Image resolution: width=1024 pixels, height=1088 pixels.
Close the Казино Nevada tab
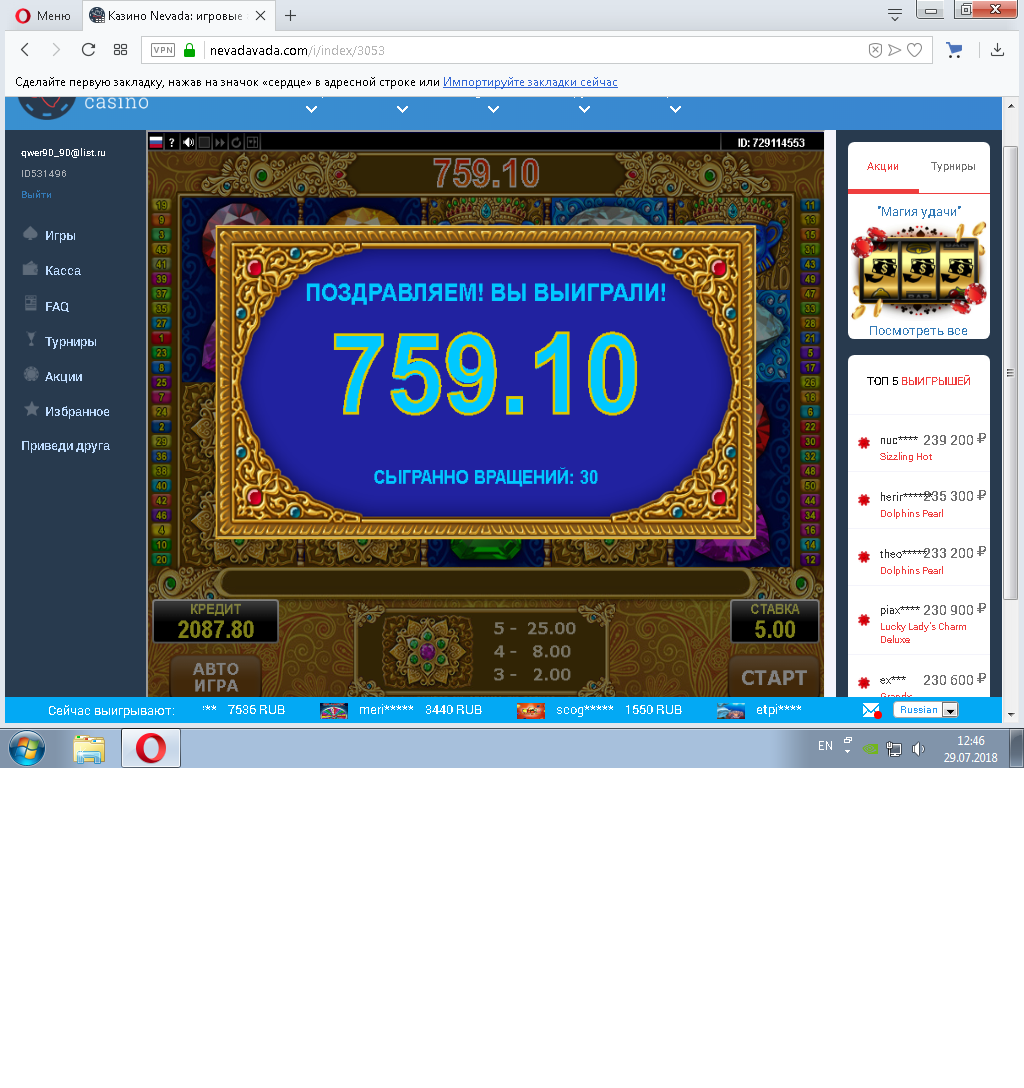[x=260, y=15]
